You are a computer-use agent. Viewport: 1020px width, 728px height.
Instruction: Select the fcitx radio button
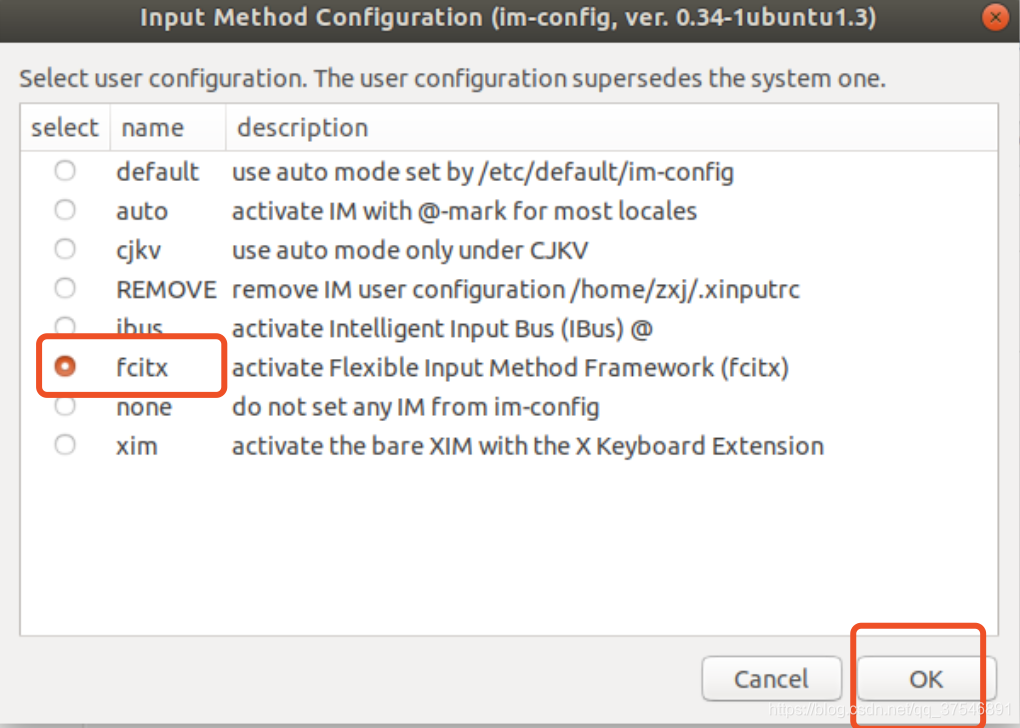coord(65,366)
